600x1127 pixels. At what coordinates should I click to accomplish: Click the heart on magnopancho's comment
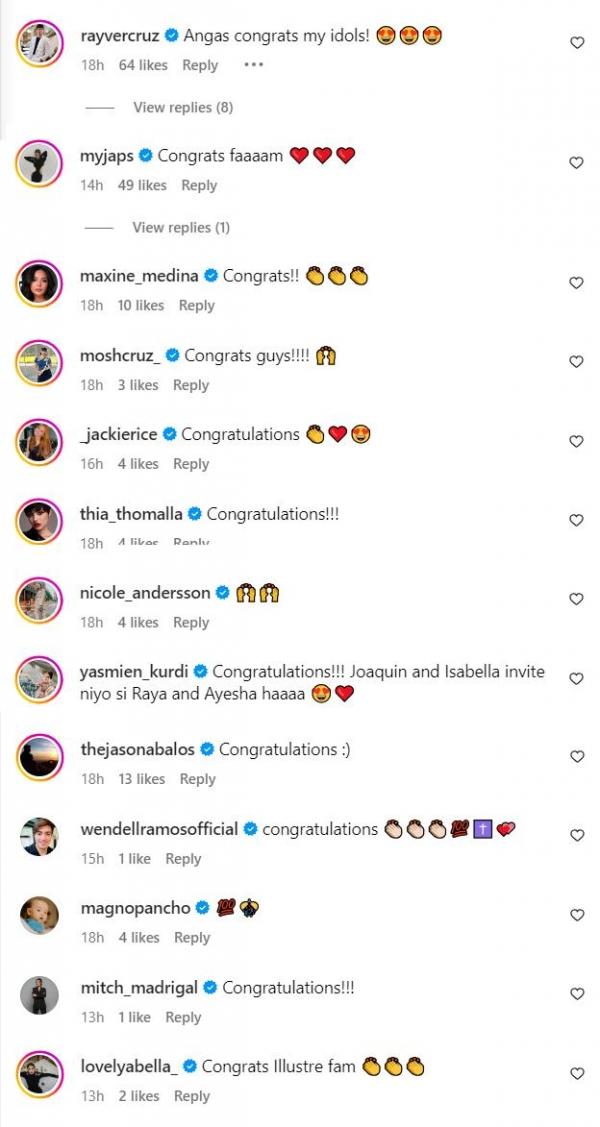[576, 915]
